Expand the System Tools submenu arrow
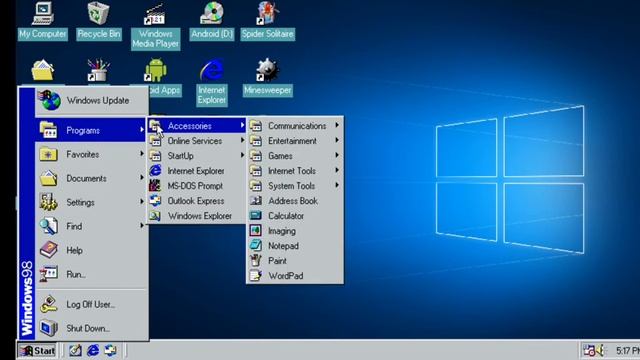Viewport: 640px width, 360px height. click(x=337, y=185)
